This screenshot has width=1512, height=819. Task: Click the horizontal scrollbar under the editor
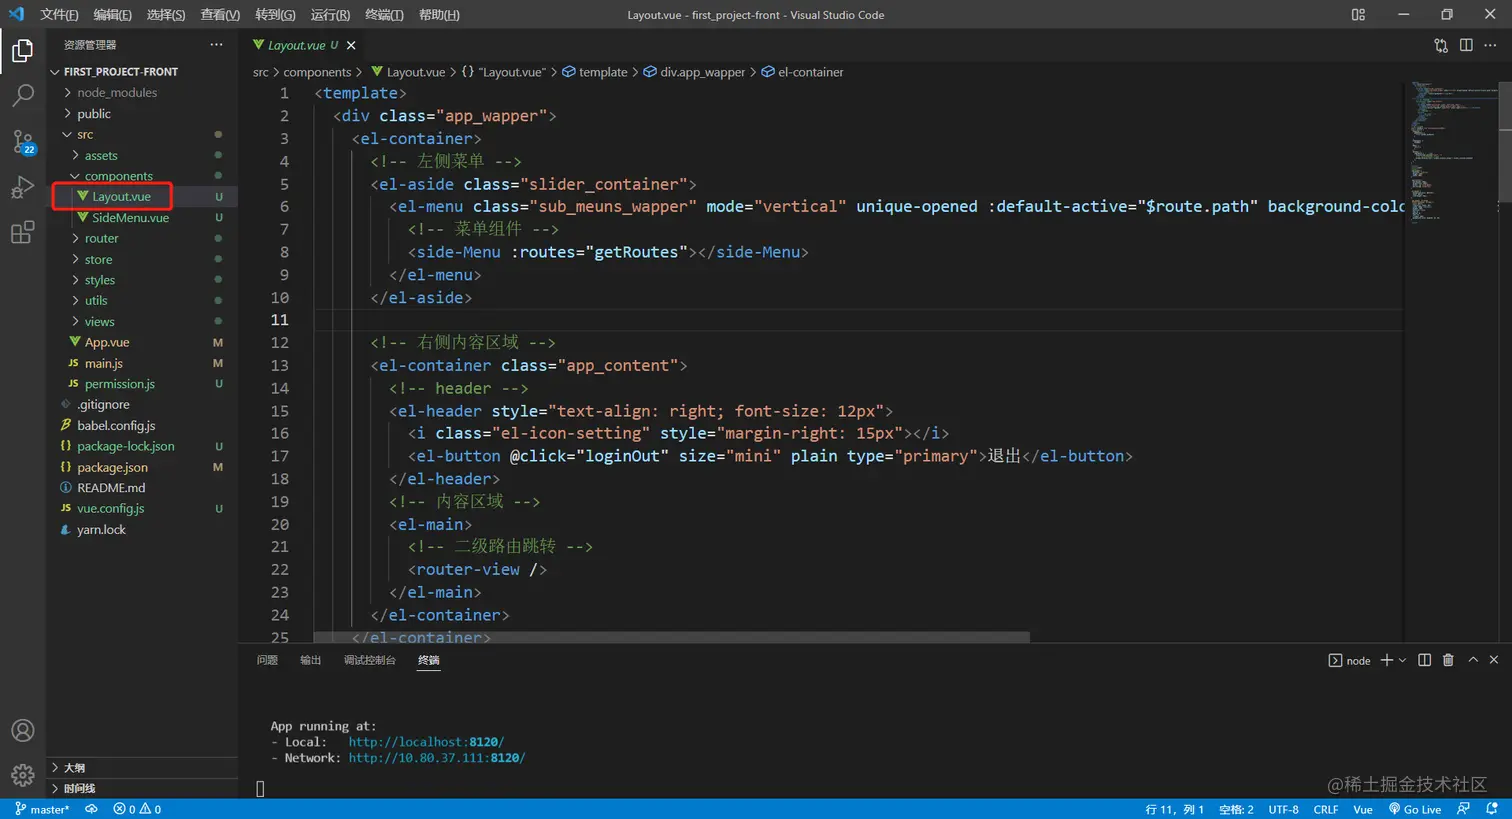(x=670, y=637)
